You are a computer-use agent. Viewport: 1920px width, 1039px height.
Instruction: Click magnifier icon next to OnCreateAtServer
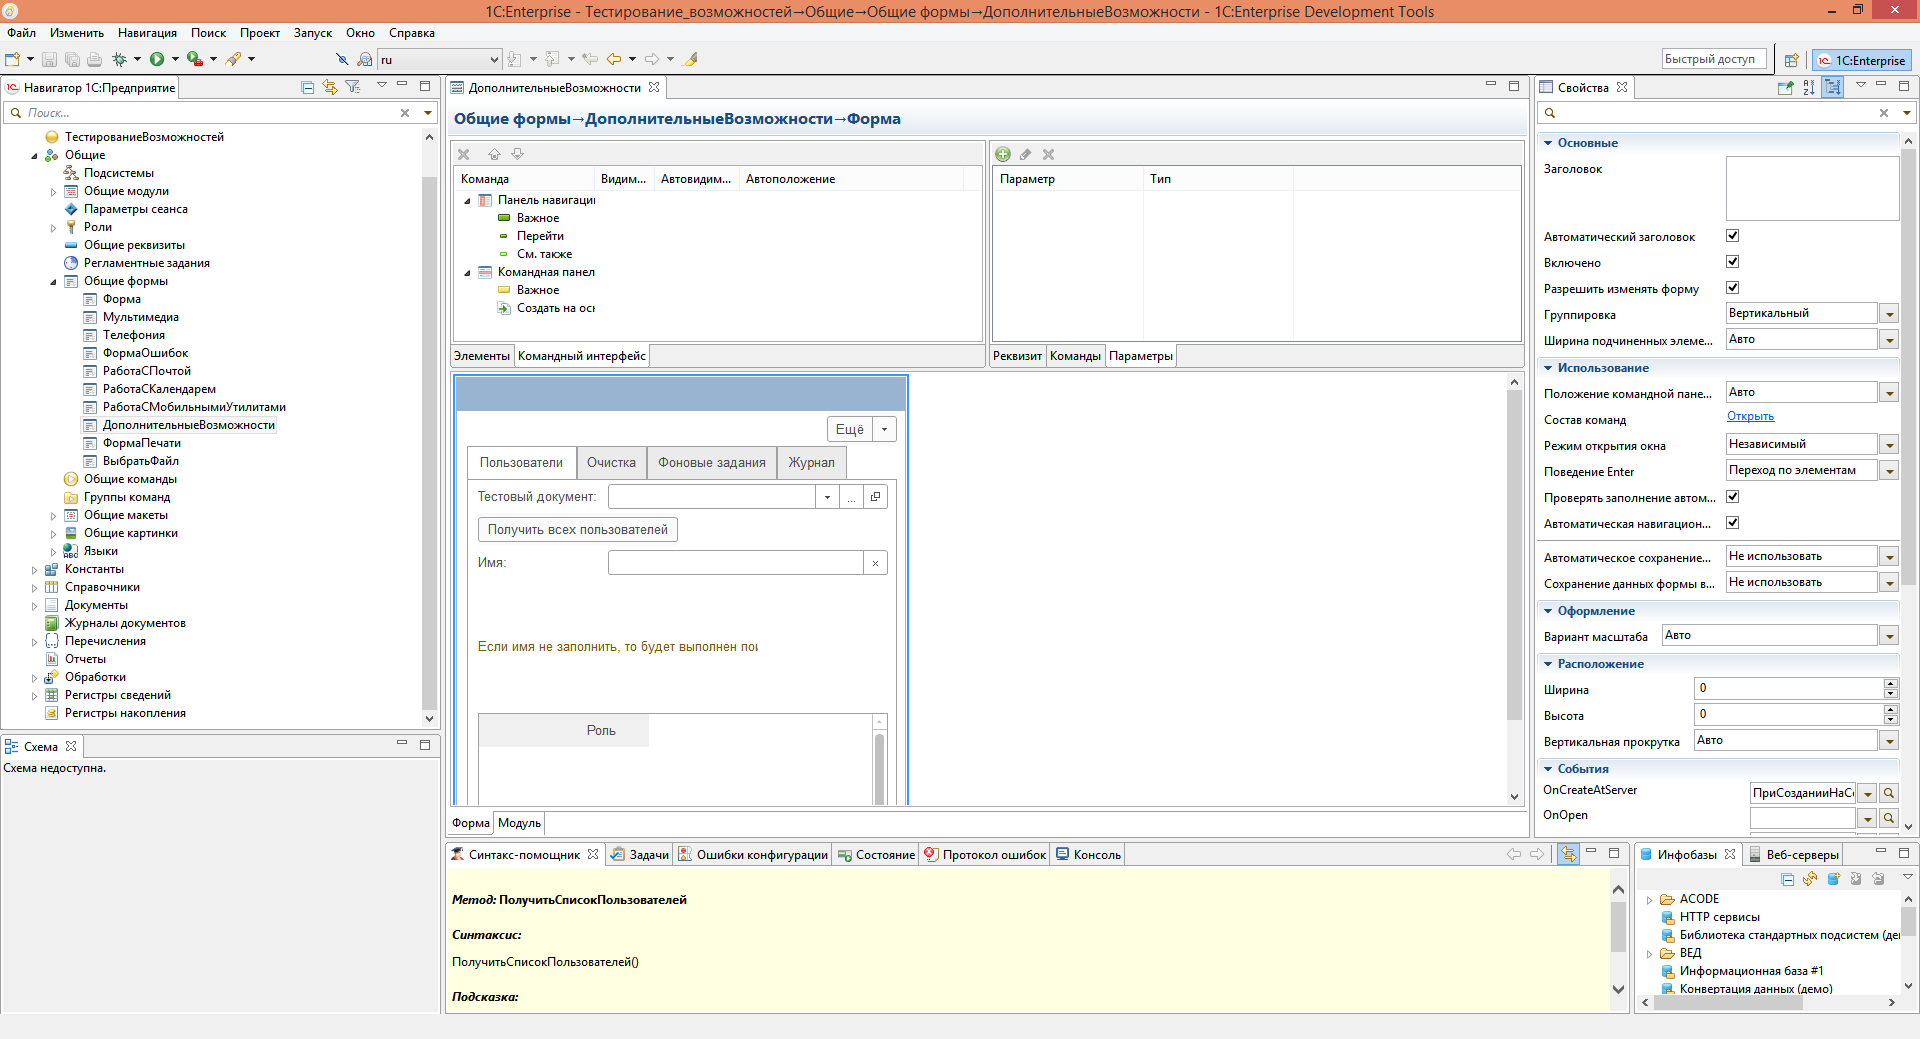pos(1889,793)
